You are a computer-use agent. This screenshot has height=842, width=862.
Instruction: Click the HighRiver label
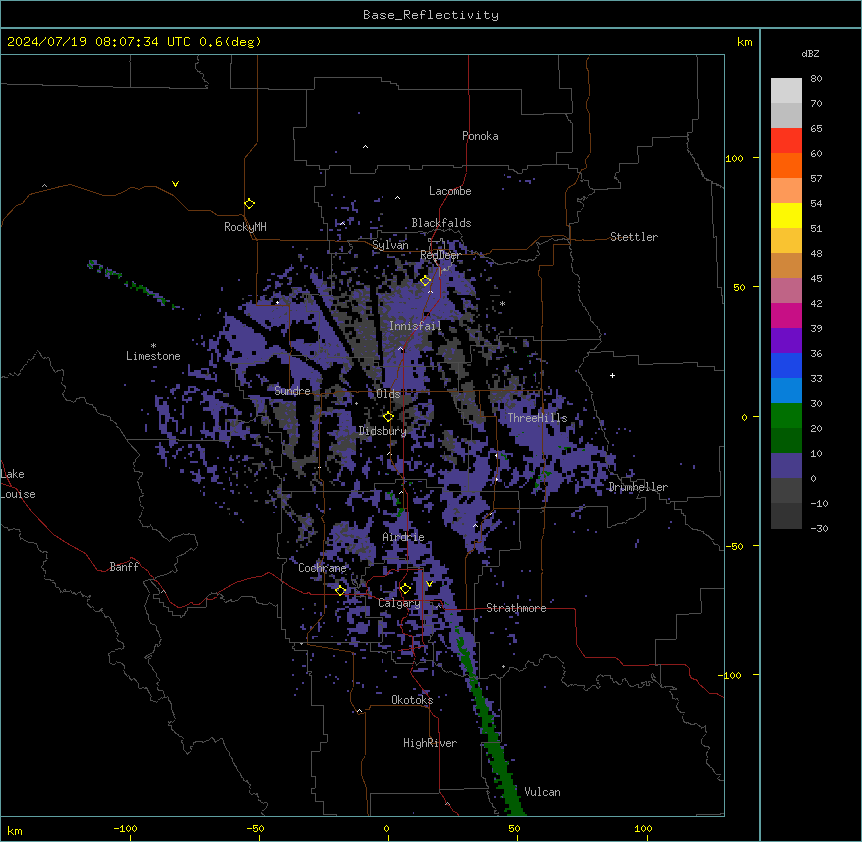pyautogui.click(x=430, y=743)
